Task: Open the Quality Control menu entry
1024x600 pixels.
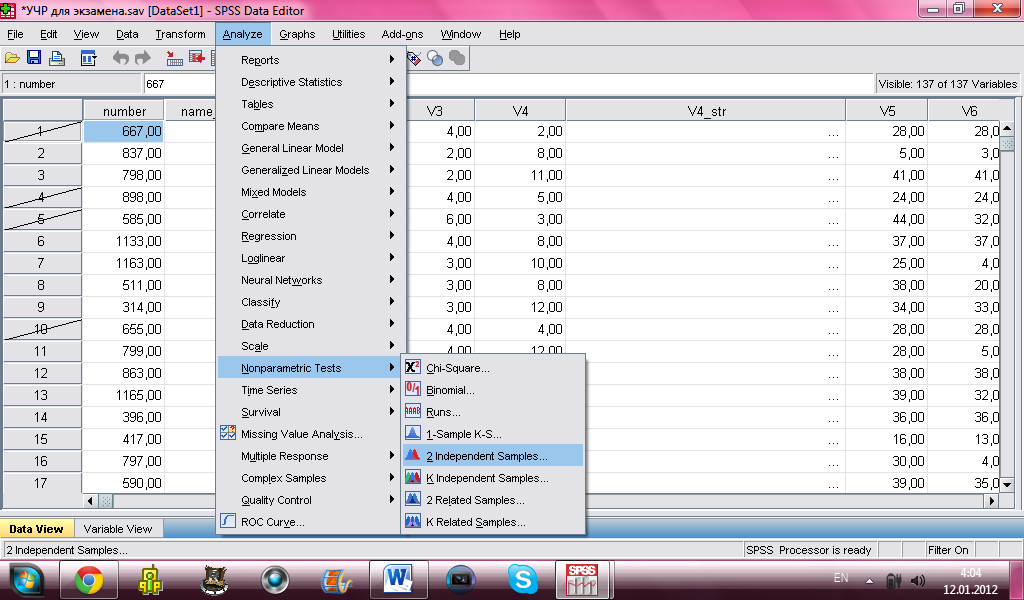Action: click(x=308, y=499)
